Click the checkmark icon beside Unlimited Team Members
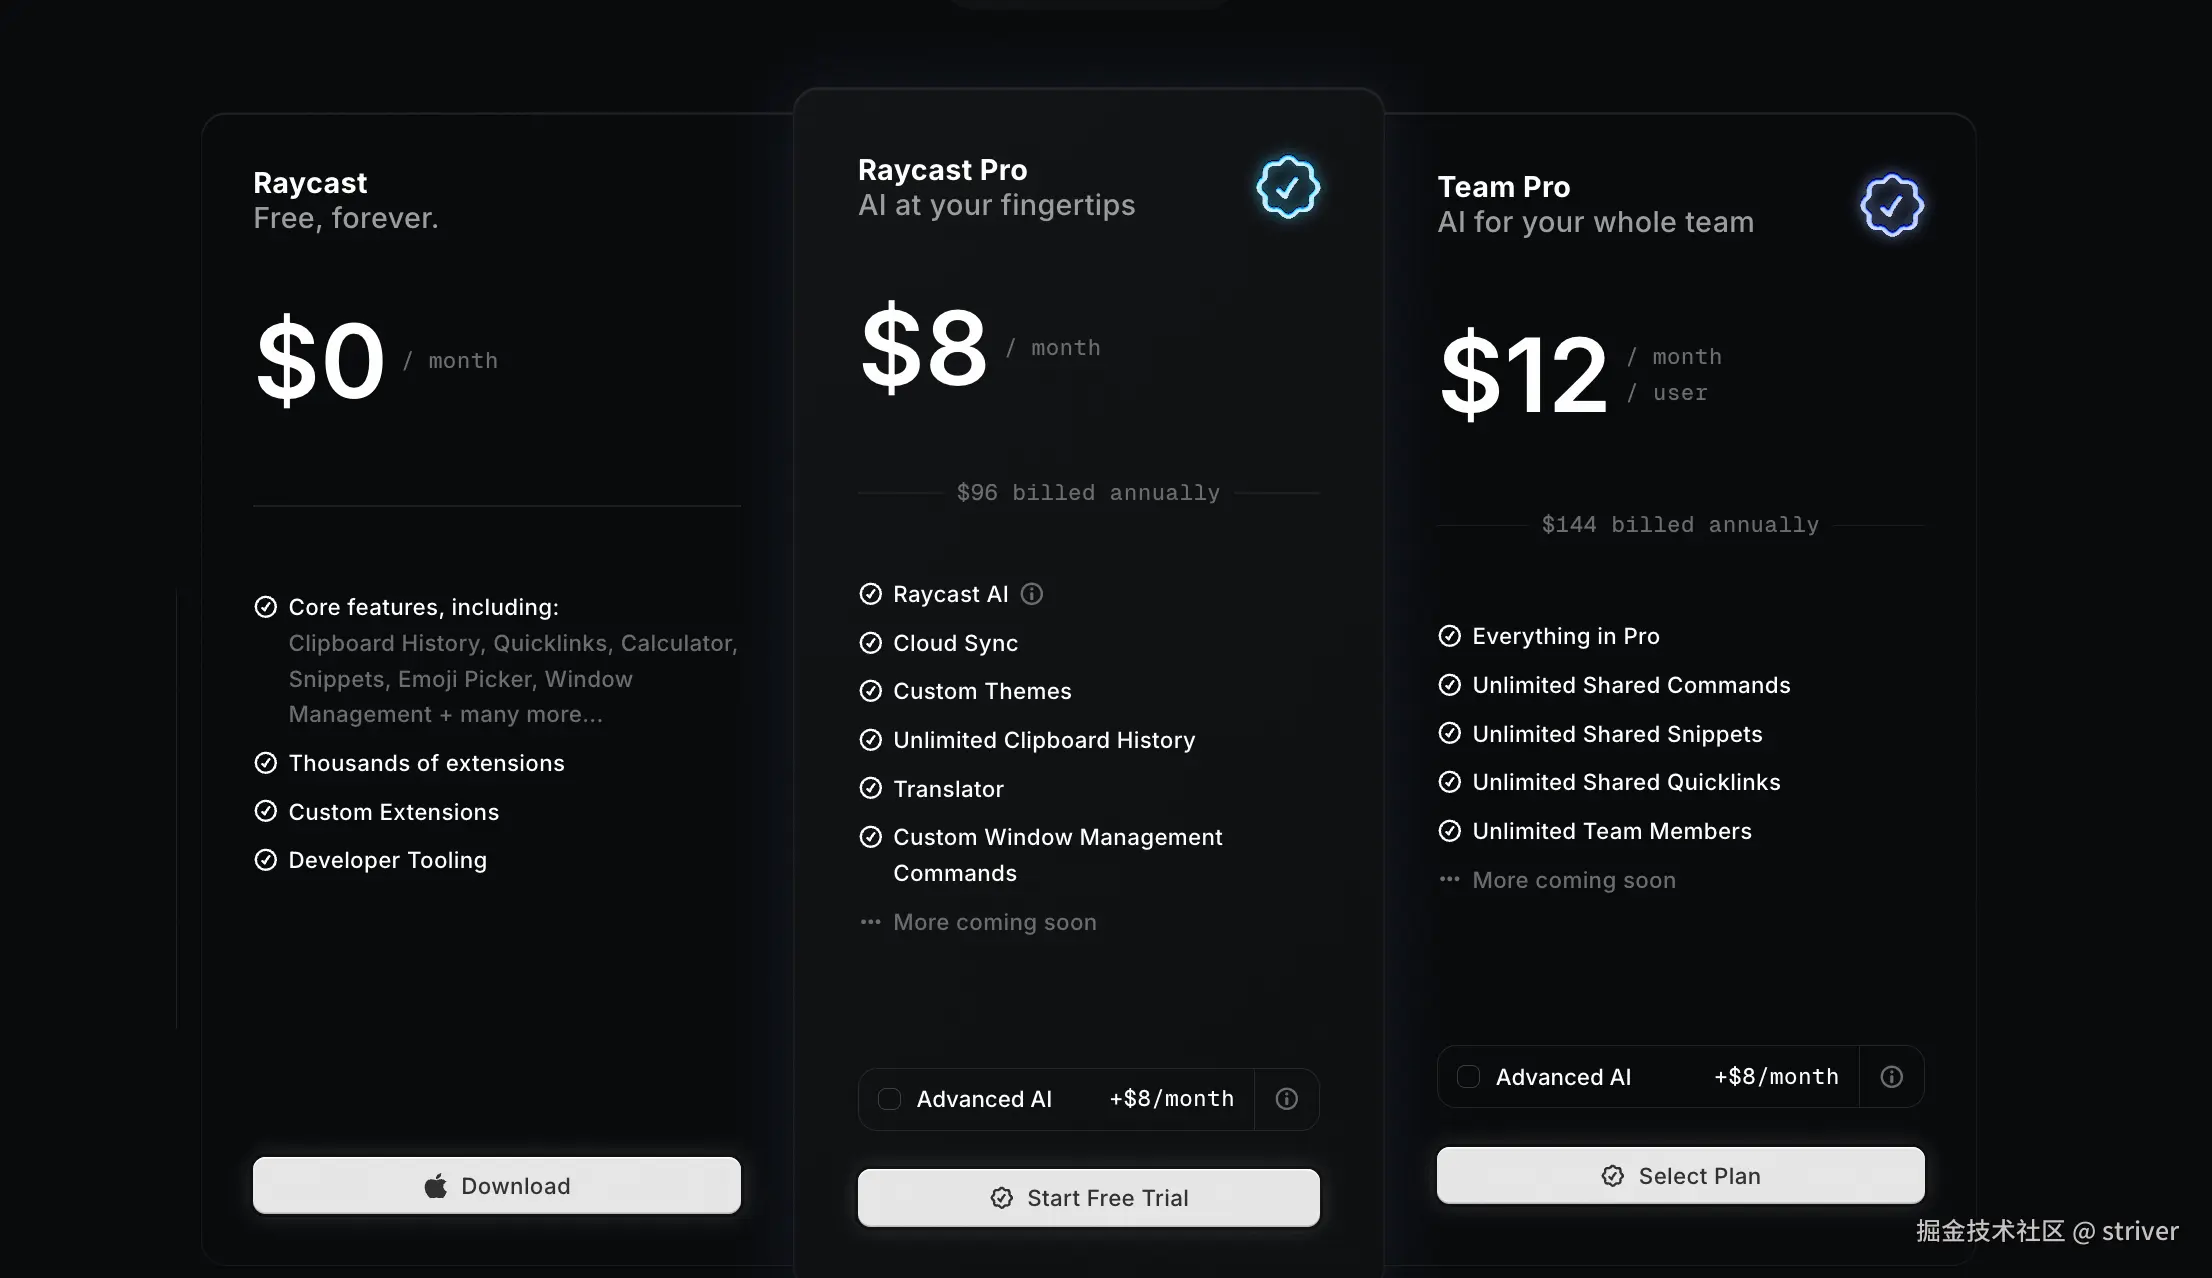The image size is (2212, 1278). coord(1449,831)
